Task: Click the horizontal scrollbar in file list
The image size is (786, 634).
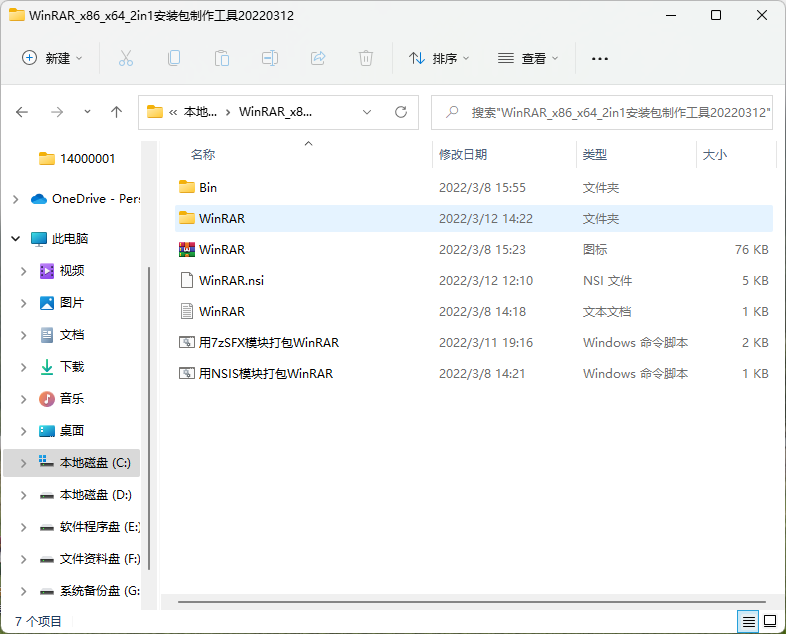Action: [x=471, y=601]
